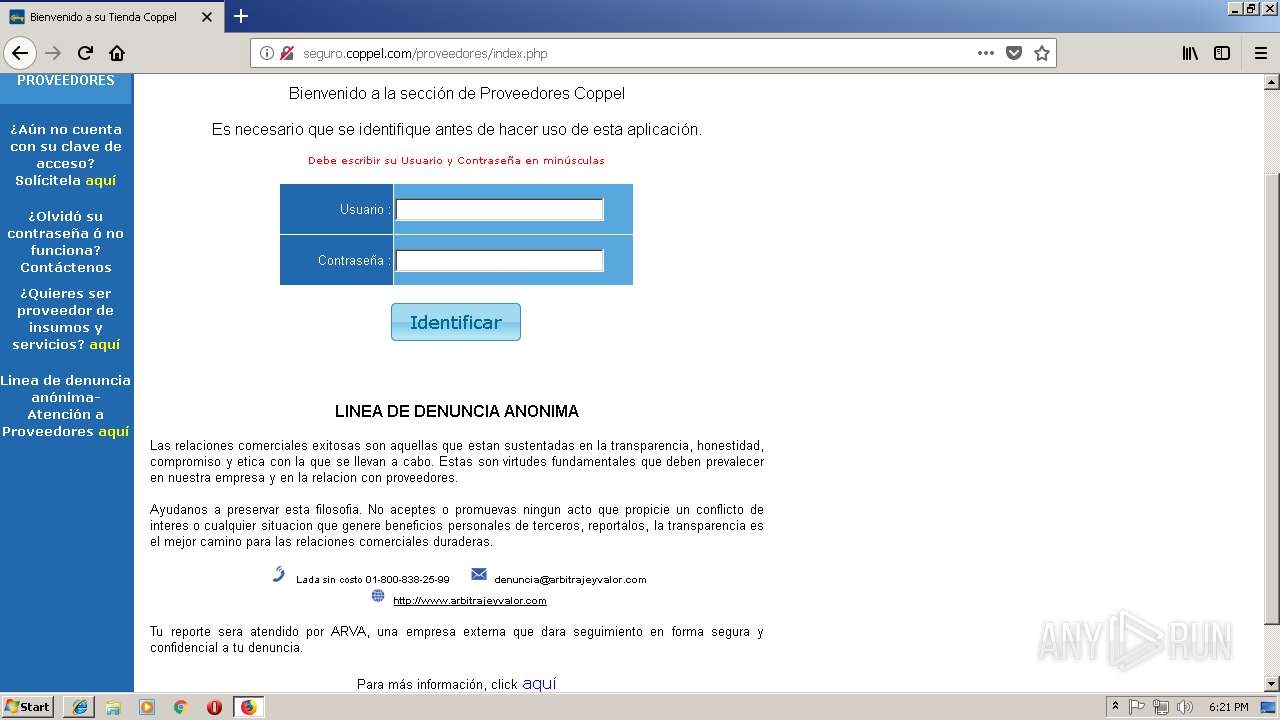Screen dimensions: 1280x720
Task: Close the Bienvenido a su Tienda Coppel tab
Action: [x=207, y=17]
